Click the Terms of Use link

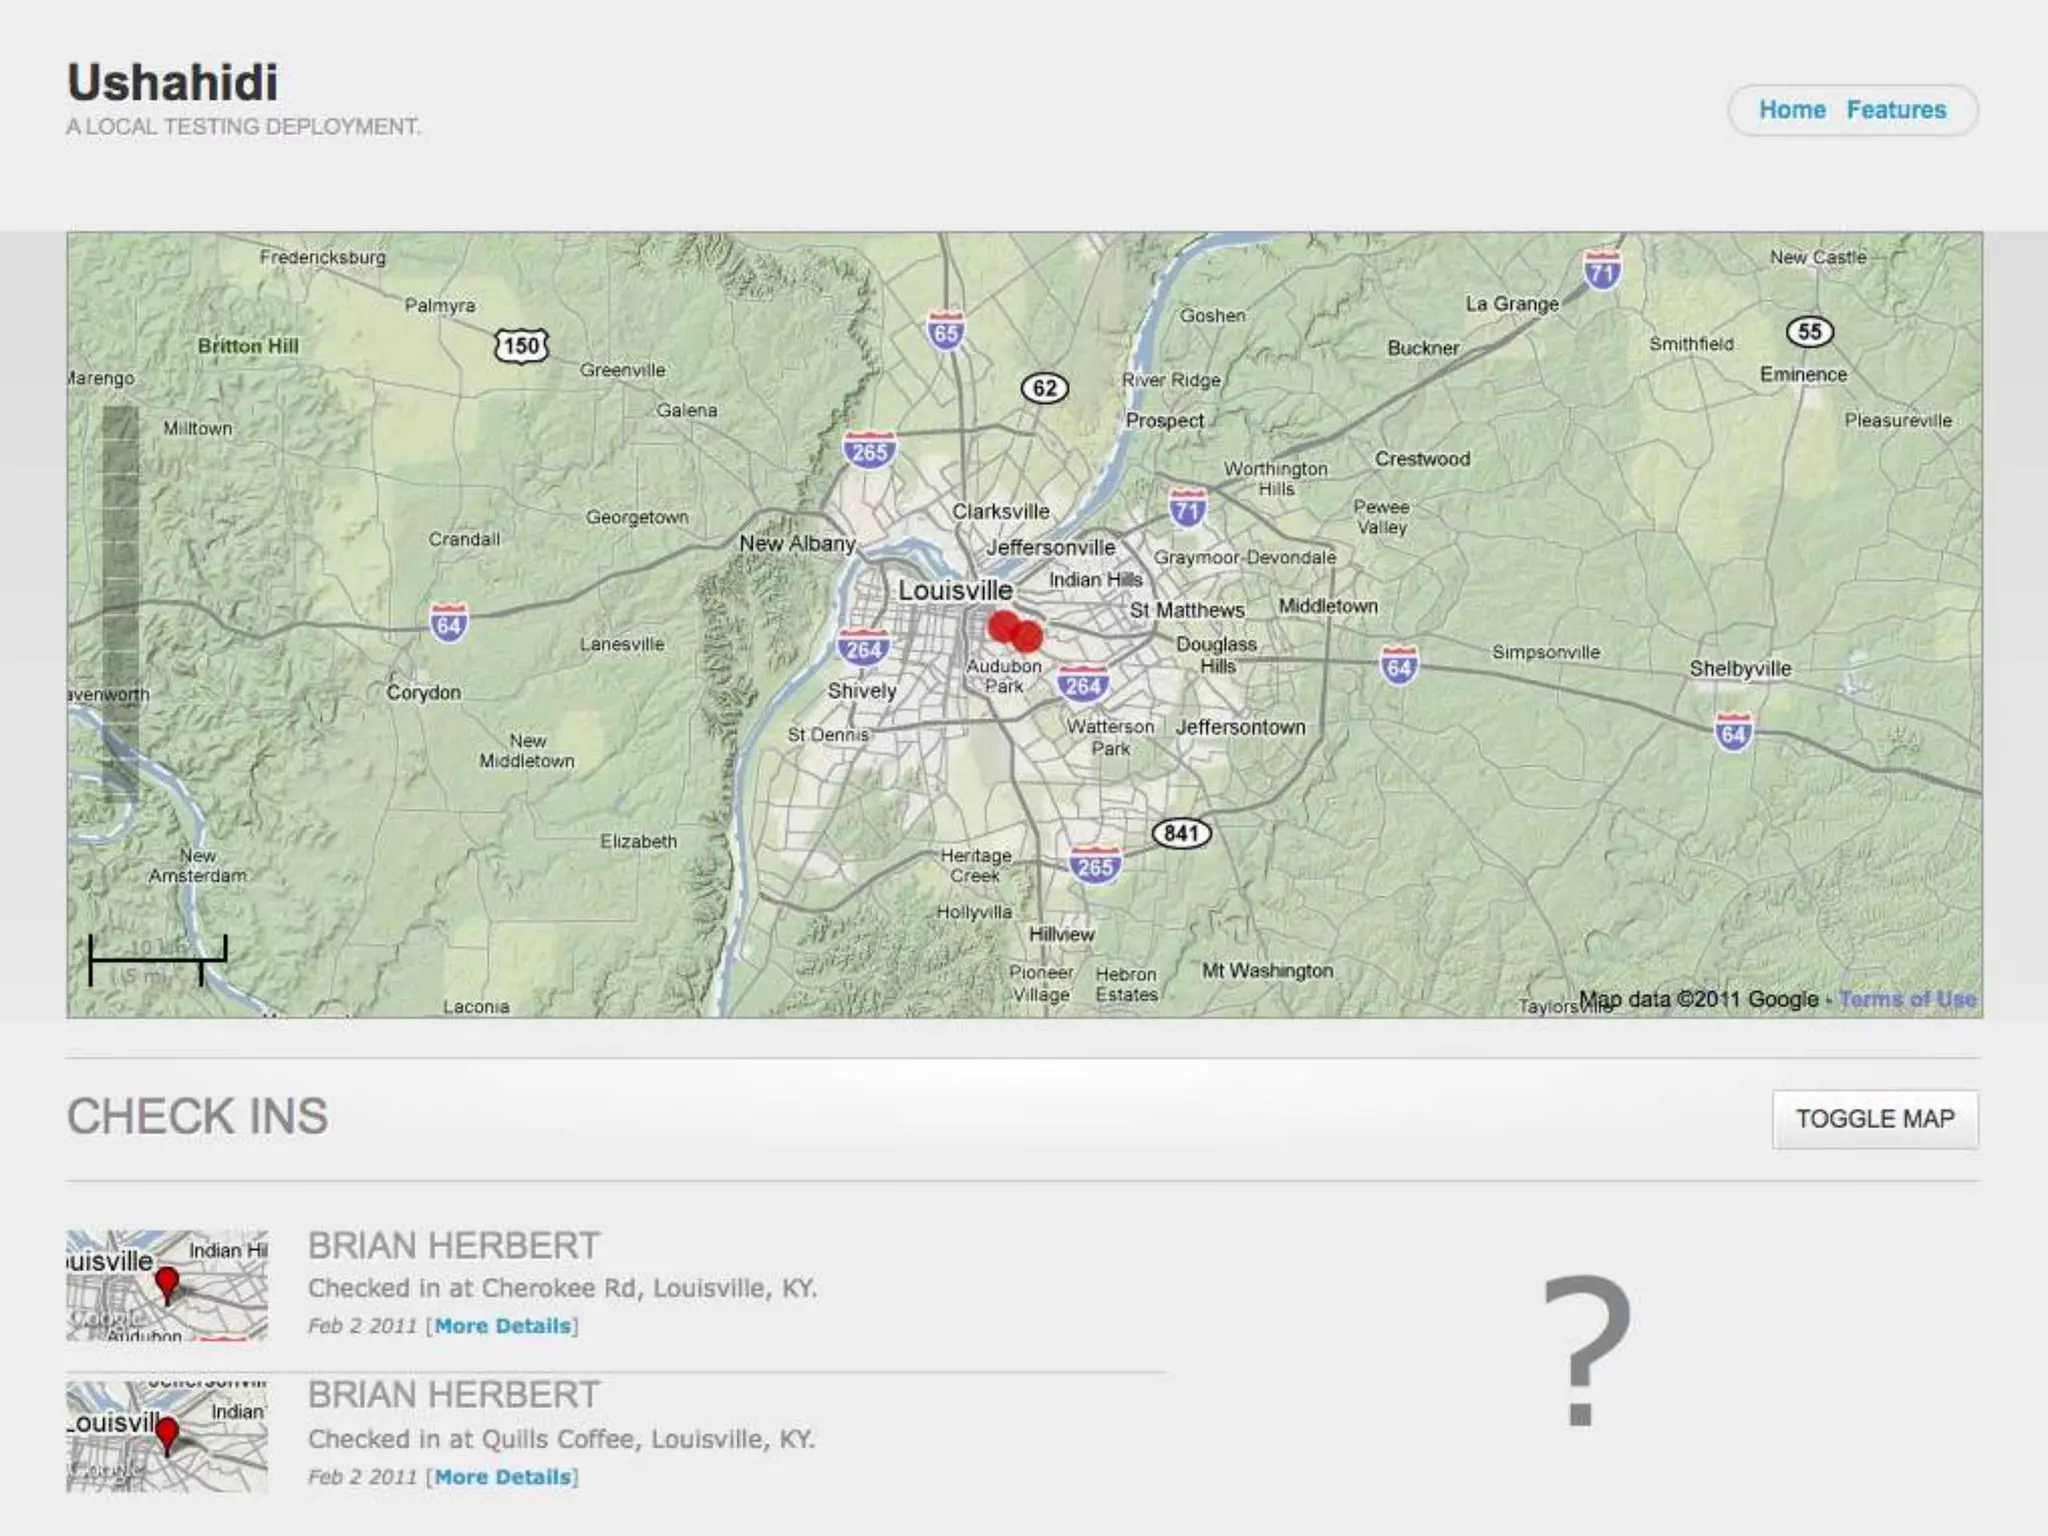pyautogui.click(x=1907, y=999)
